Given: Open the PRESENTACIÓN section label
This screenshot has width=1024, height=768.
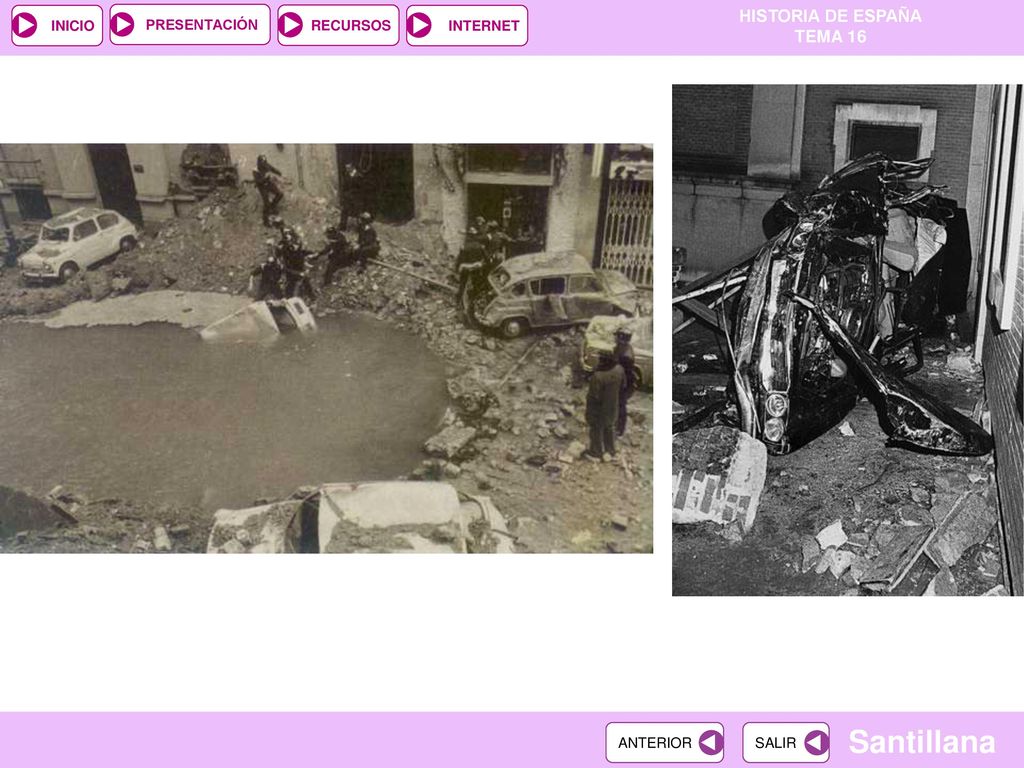Looking at the screenshot, I should pos(202,25).
